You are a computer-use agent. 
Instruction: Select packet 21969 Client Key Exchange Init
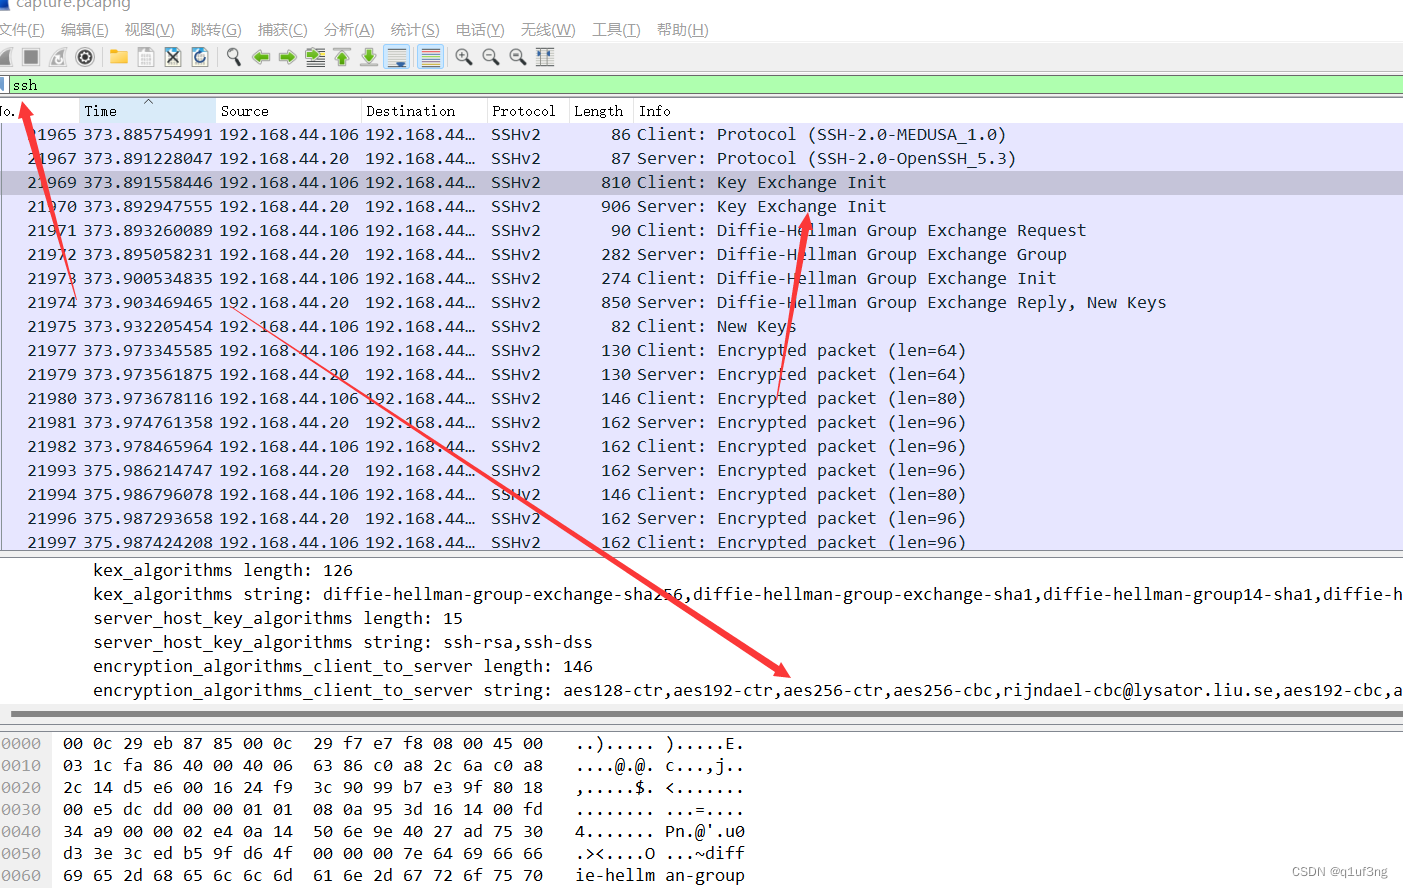pos(701,182)
